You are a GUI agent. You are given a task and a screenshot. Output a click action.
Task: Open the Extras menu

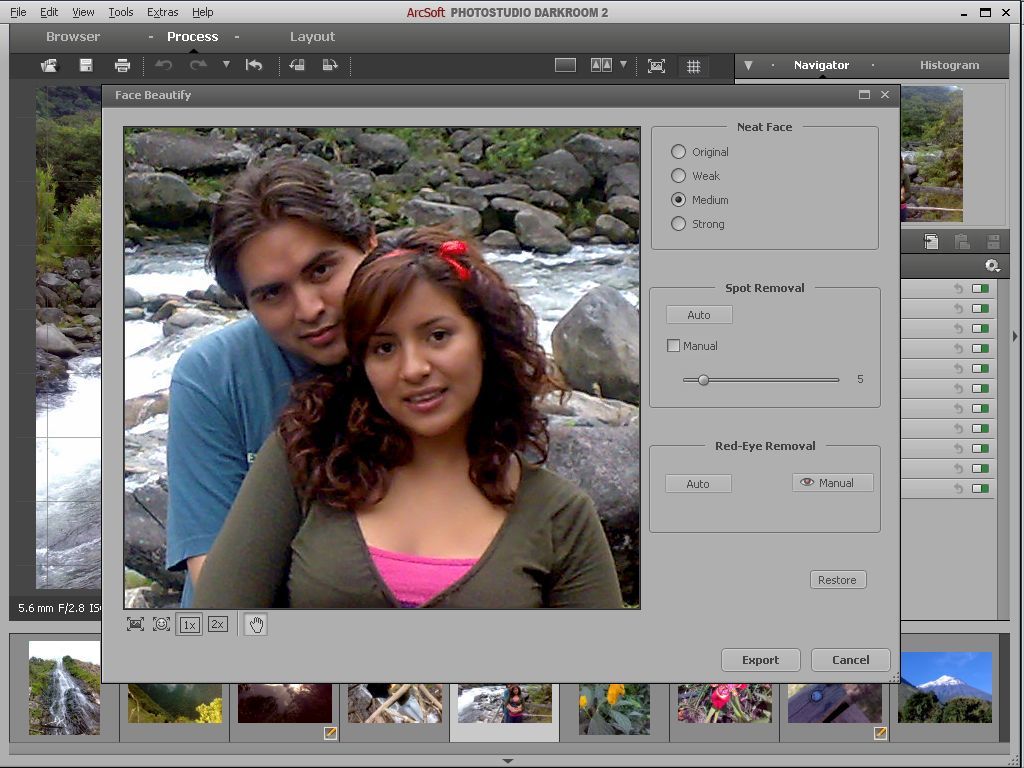(x=162, y=12)
